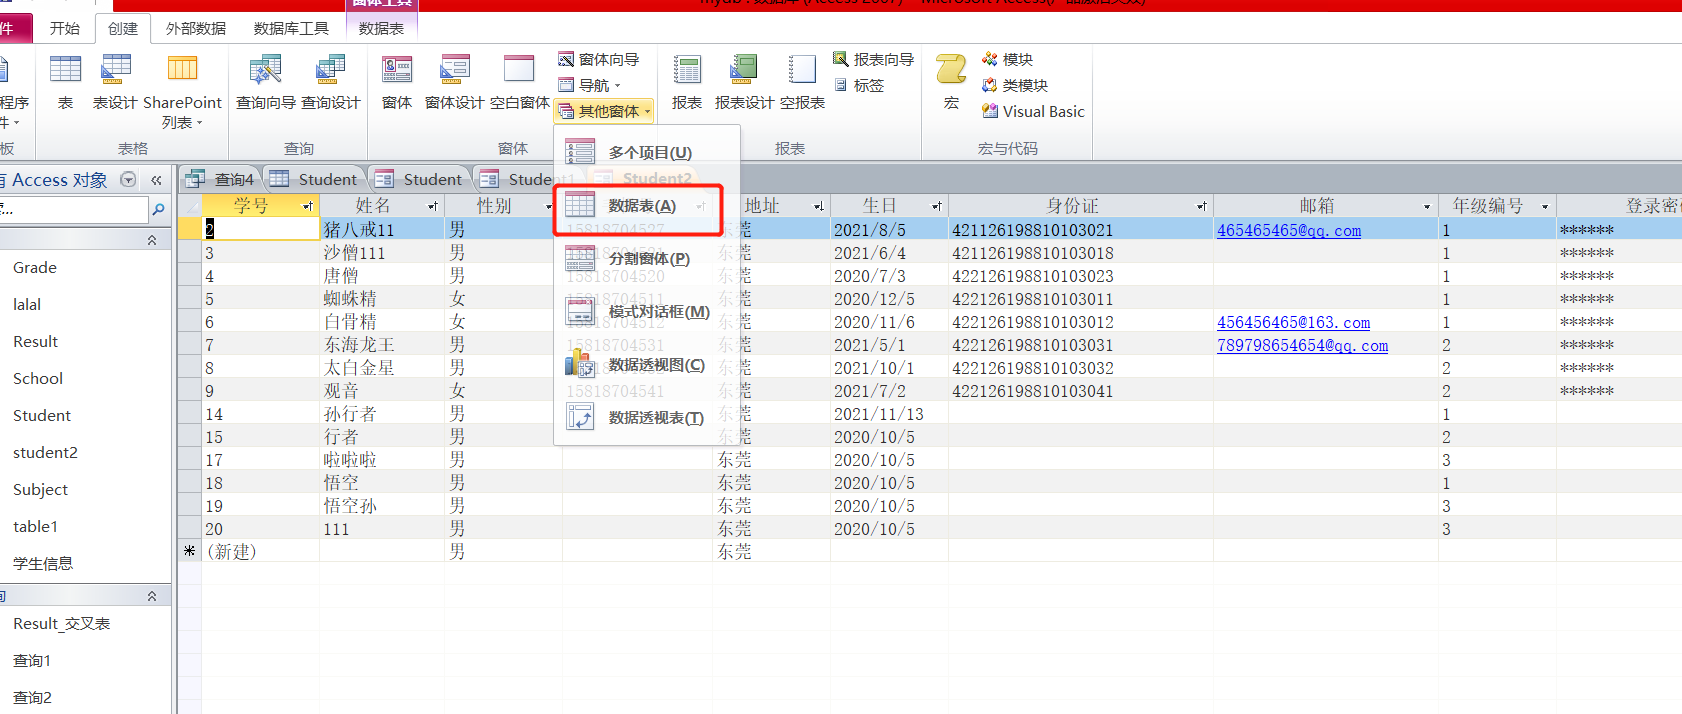Expand the 其他窗体 dropdown button
Viewport: 1682px width, 714px height.
tap(606, 112)
